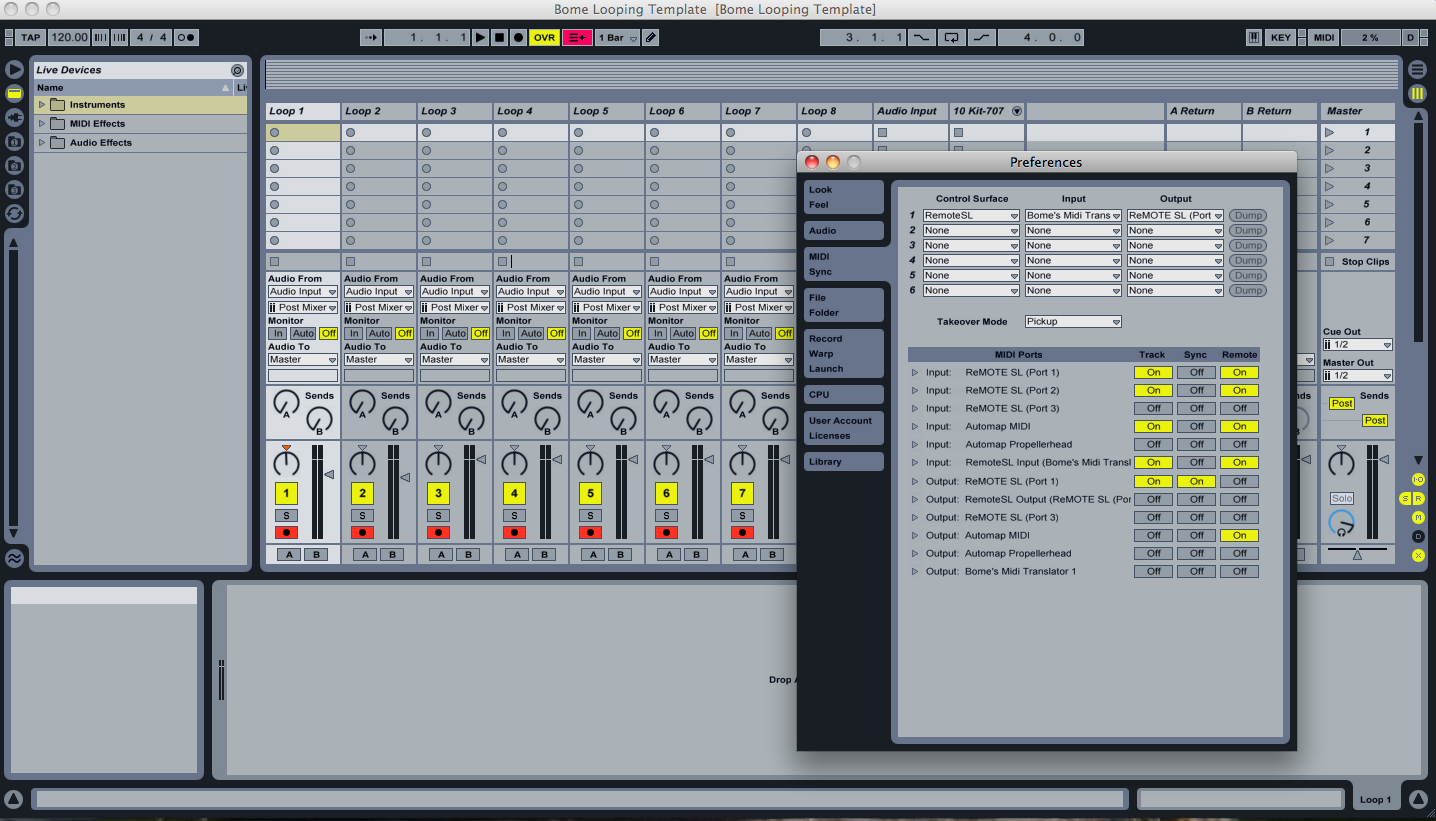Image resolution: width=1436 pixels, height=821 pixels.
Task: Click the Master crossfader slider
Action: coord(1357,552)
